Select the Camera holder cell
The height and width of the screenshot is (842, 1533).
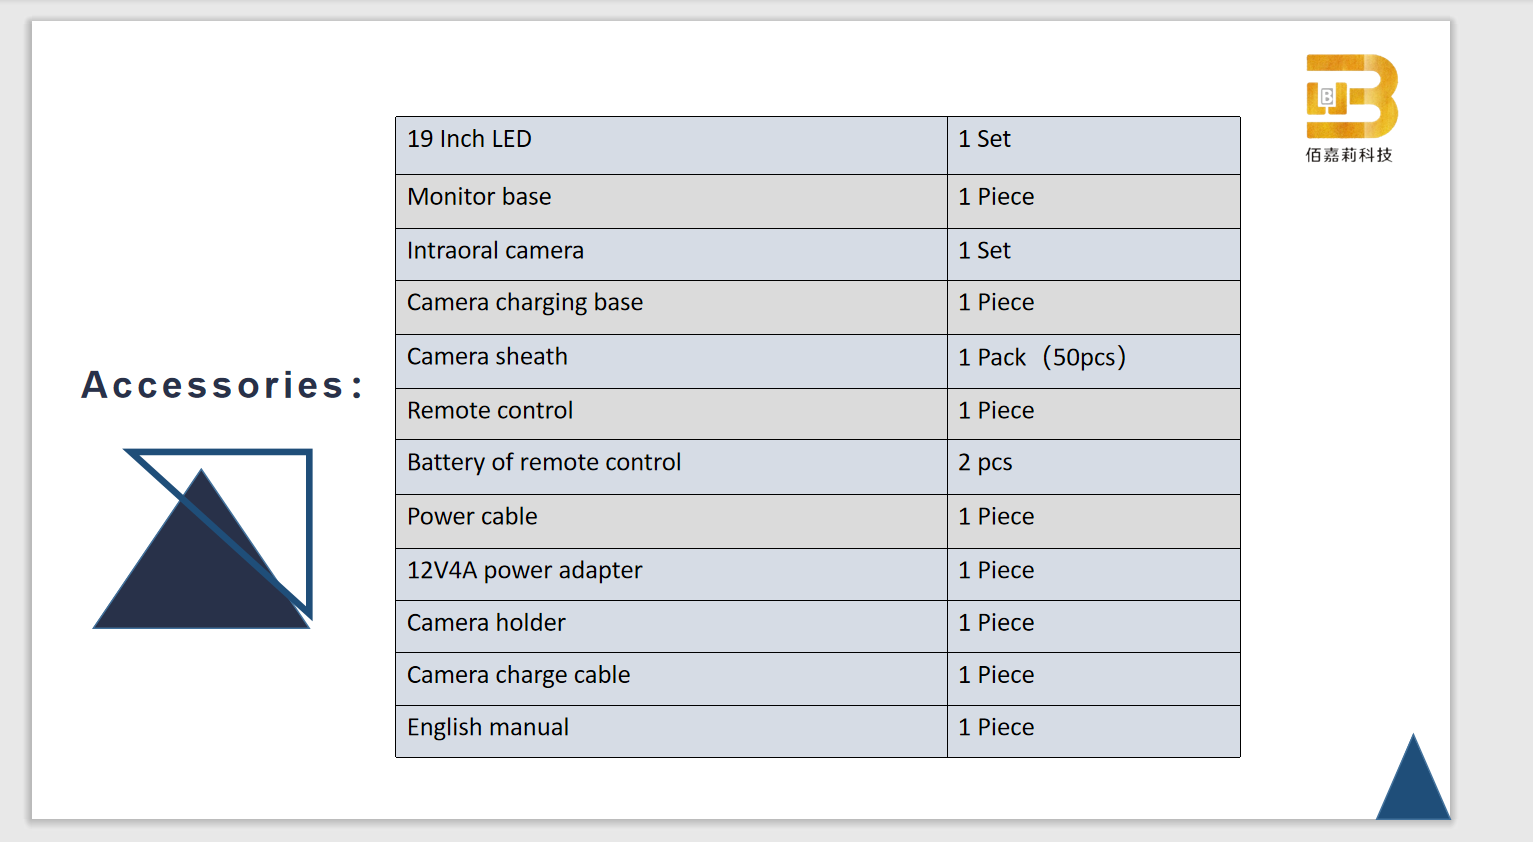[x=671, y=627]
